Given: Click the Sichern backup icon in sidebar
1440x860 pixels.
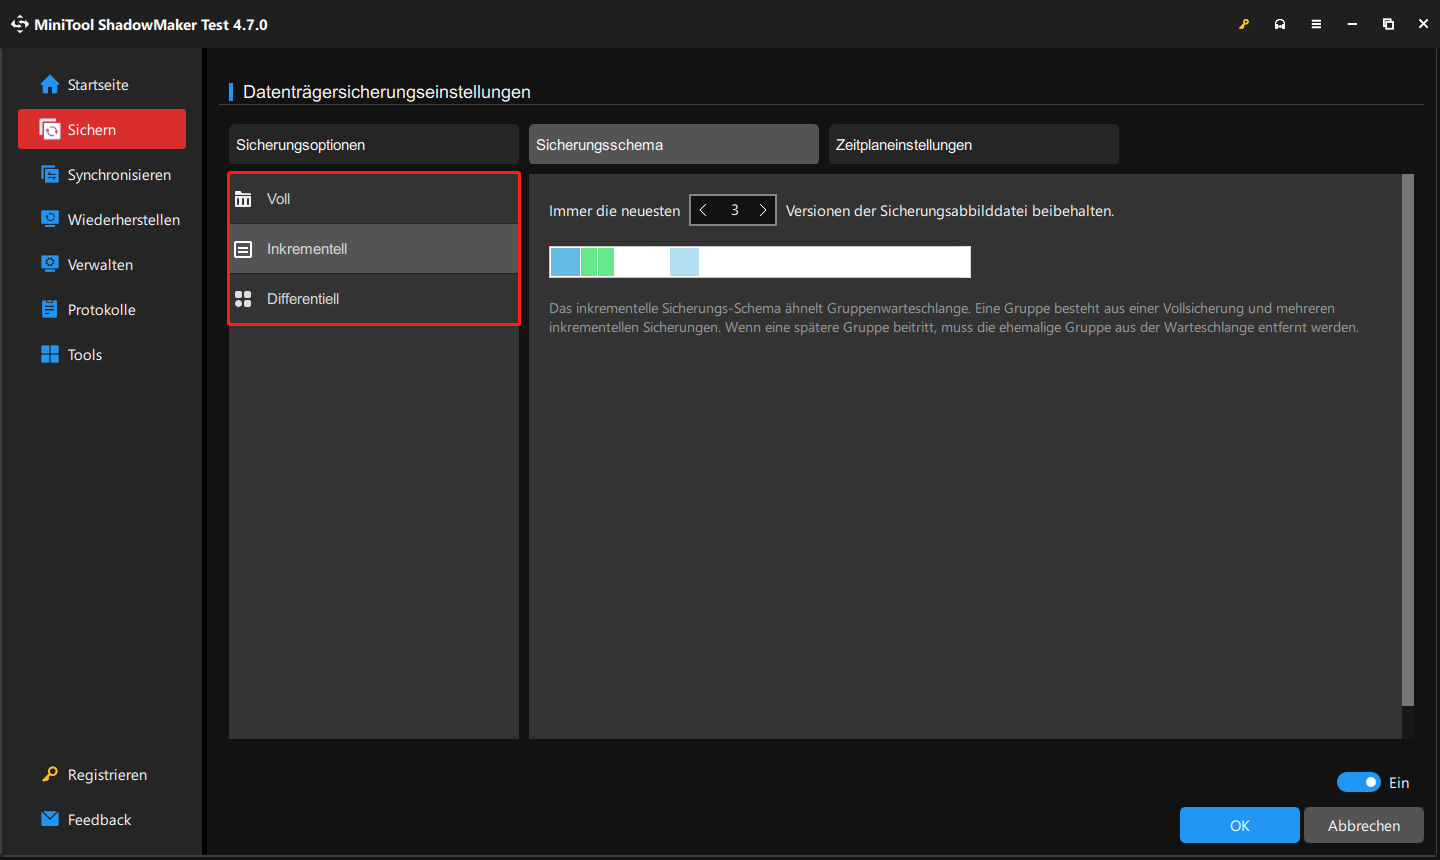Looking at the screenshot, I should click(50, 129).
